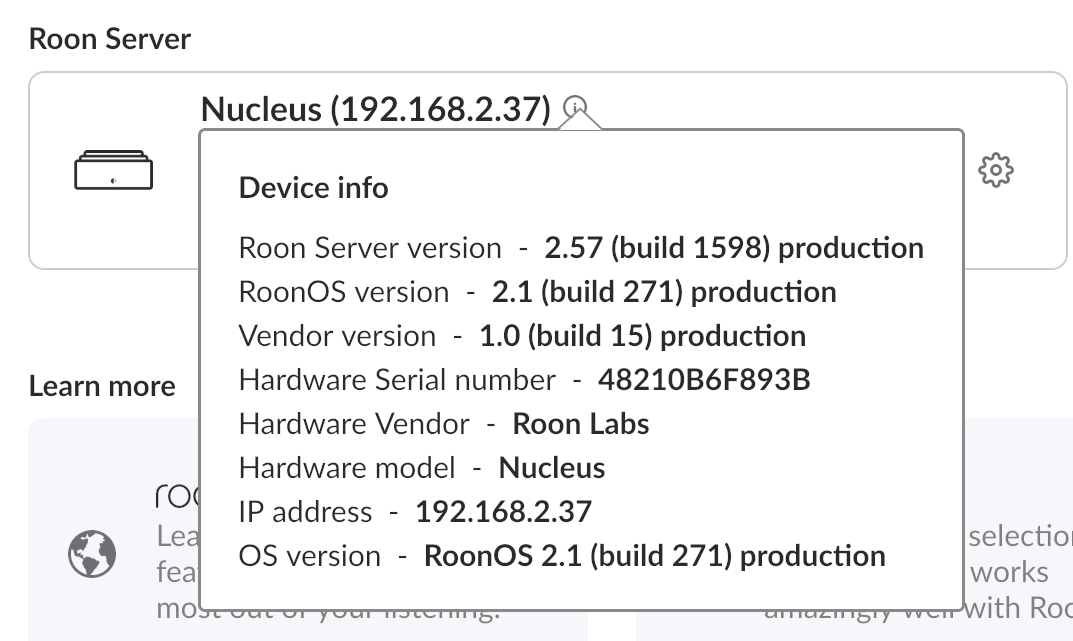Viewport: 1073px width, 641px height.
Task: Click the IP address row value in popup
Action: [504, 512]
